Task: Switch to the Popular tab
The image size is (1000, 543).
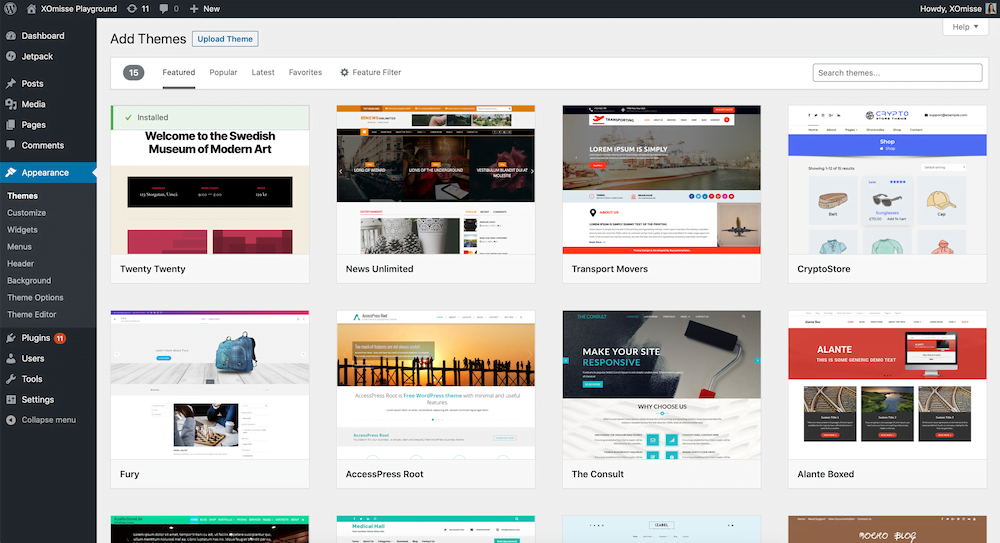Action: [x=223, y=72]
